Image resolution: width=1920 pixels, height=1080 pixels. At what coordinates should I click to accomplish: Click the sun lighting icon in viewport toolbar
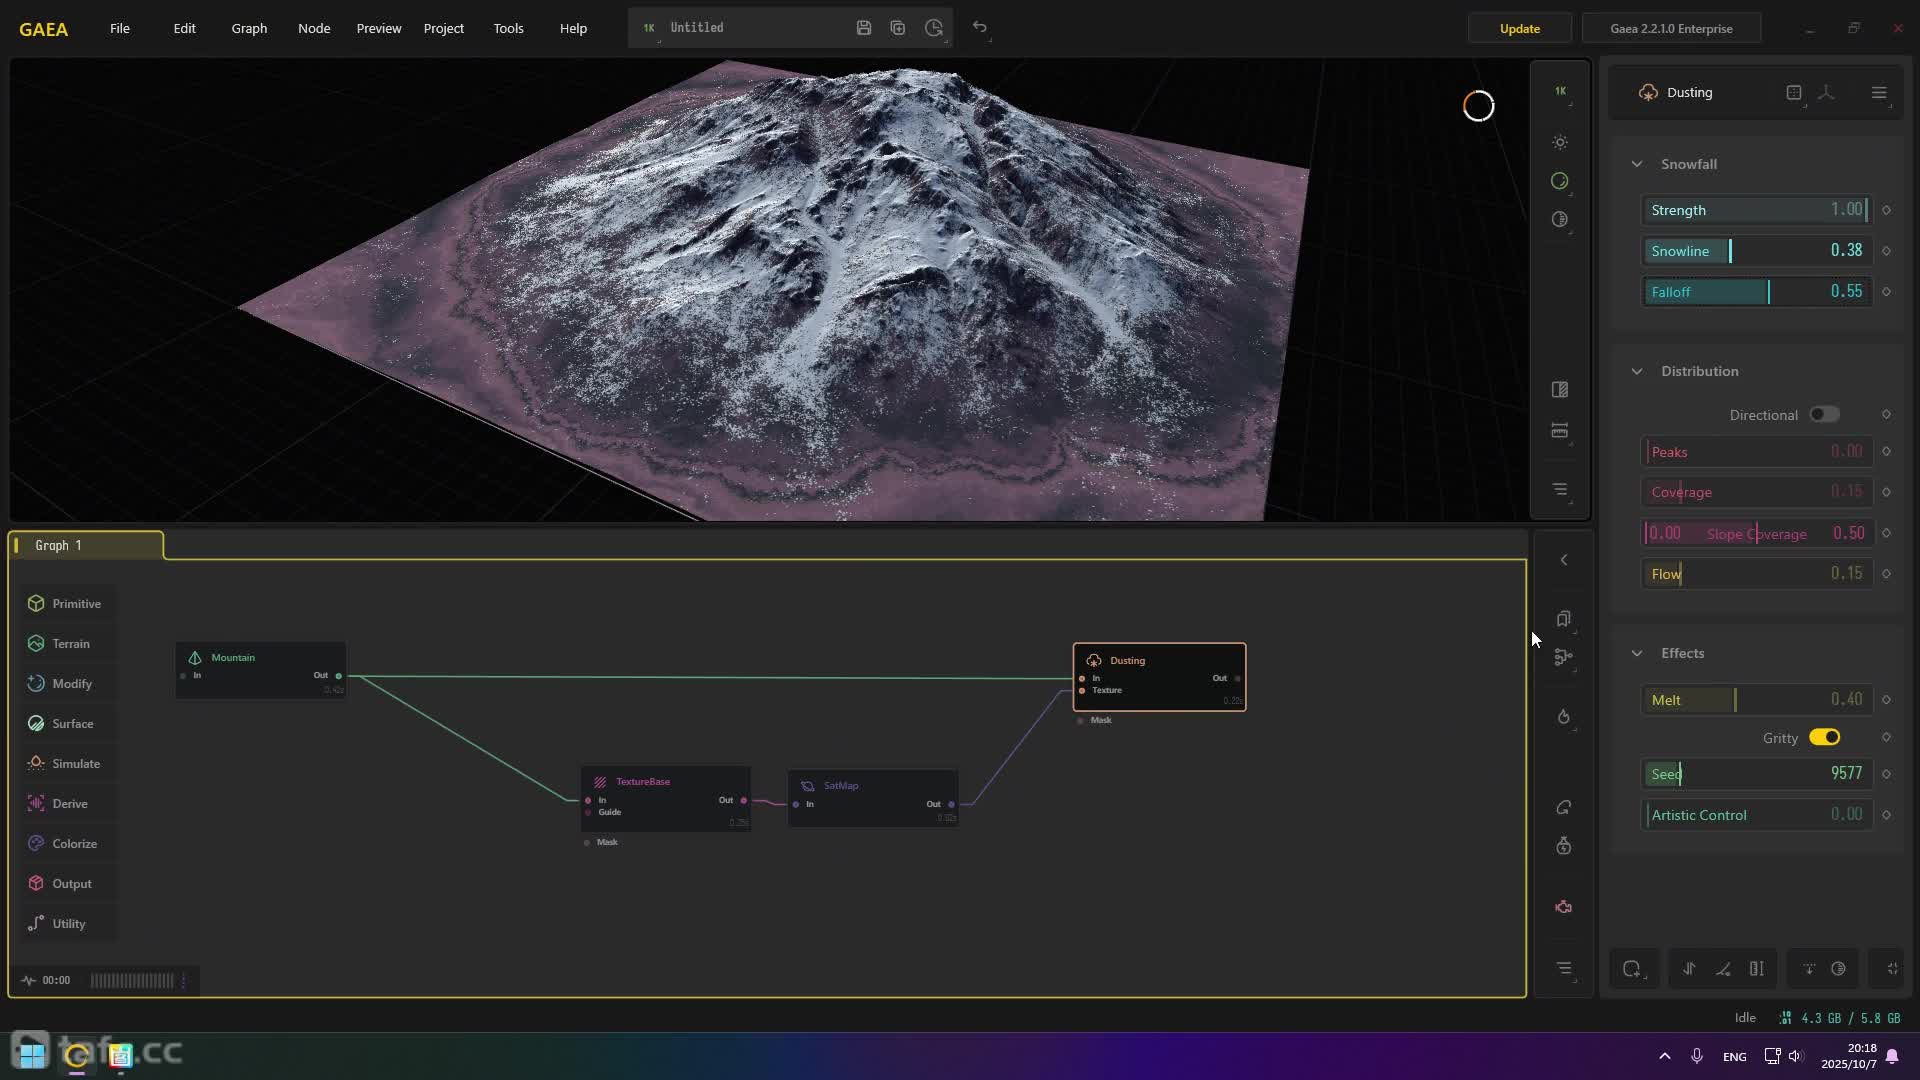point(1560,143)
